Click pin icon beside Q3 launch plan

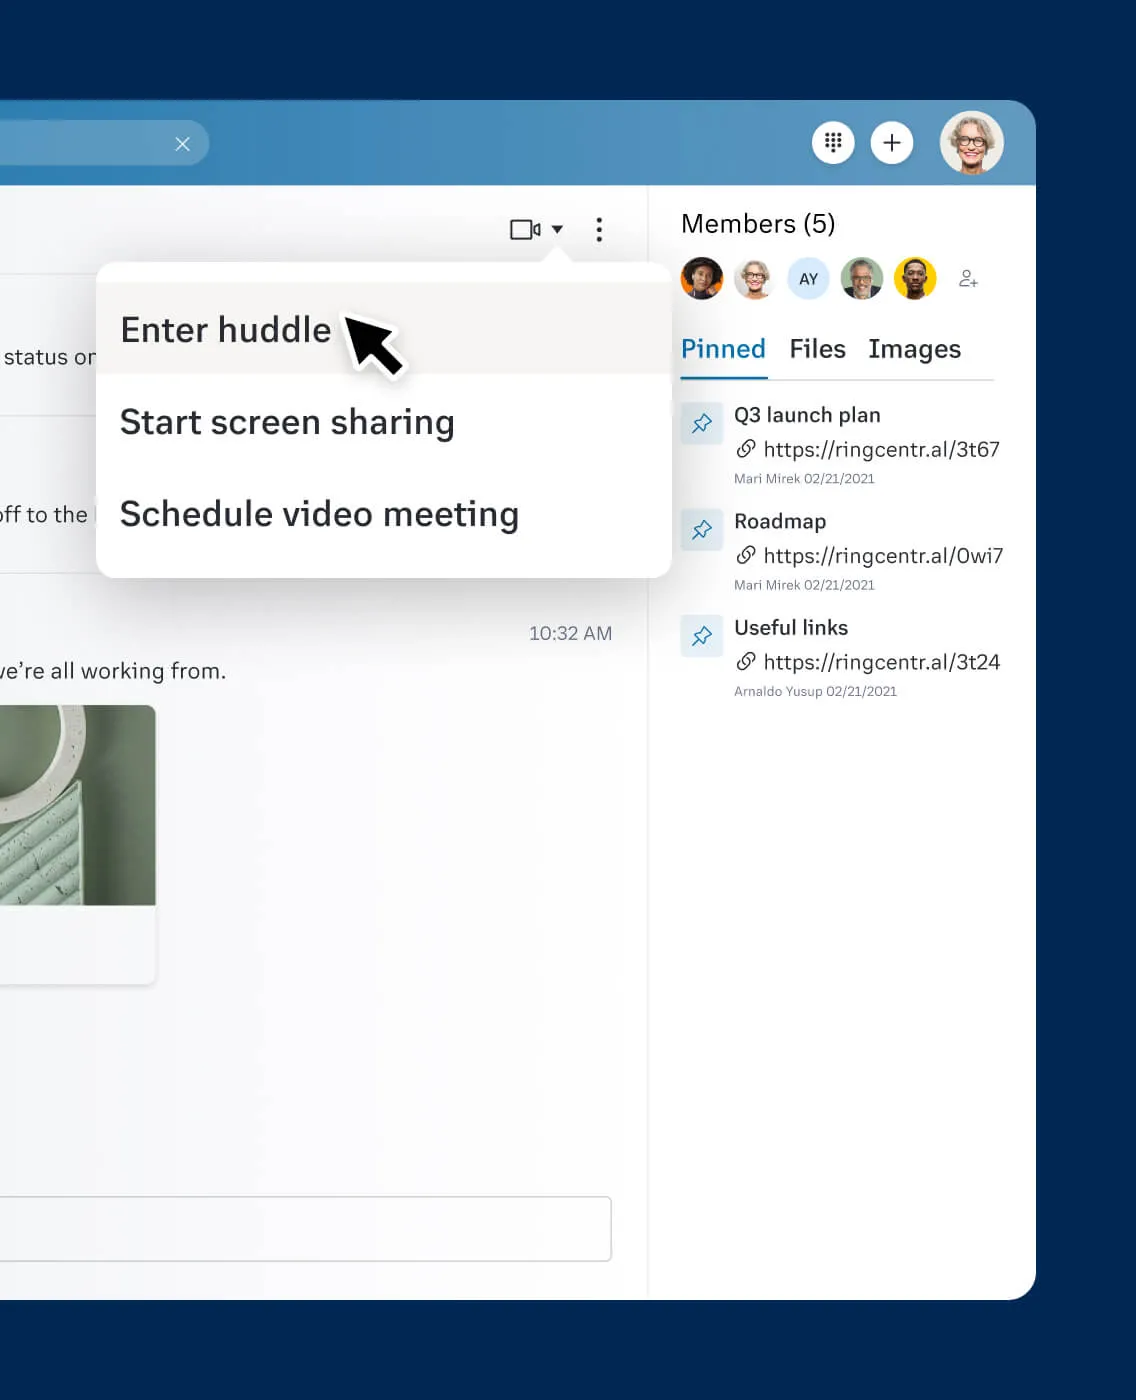702,423
